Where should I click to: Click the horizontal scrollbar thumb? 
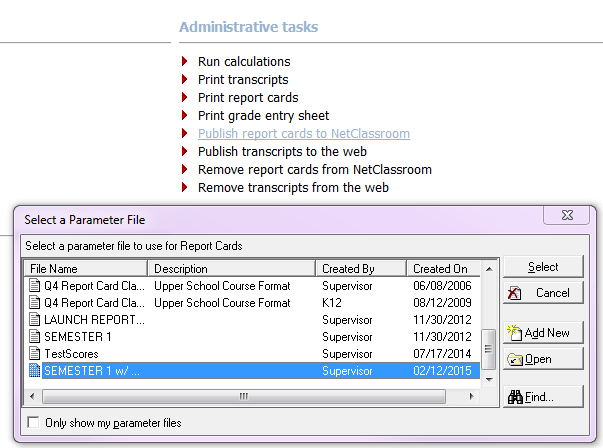(244, 396)
